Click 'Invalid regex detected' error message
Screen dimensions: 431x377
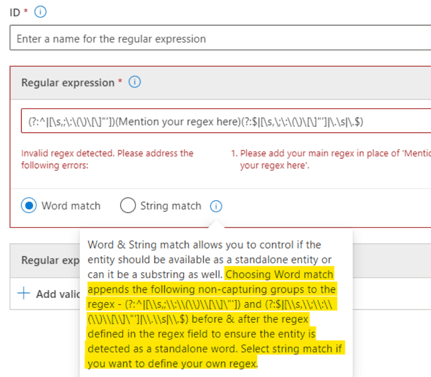coord(107,159)
